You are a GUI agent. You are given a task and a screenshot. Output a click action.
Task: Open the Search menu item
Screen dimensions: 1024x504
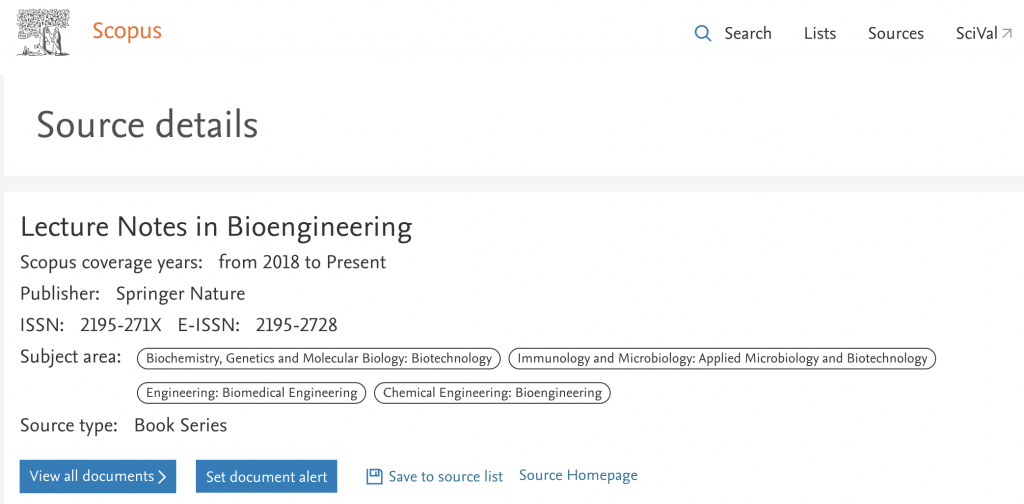[x=747, y=34]
